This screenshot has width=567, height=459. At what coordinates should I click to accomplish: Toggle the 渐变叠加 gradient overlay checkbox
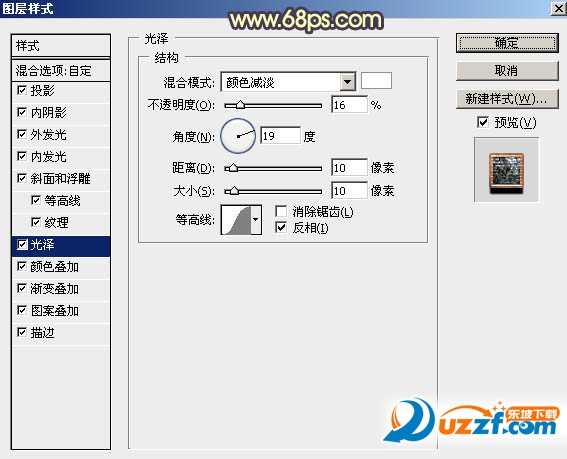click(22, 288)
